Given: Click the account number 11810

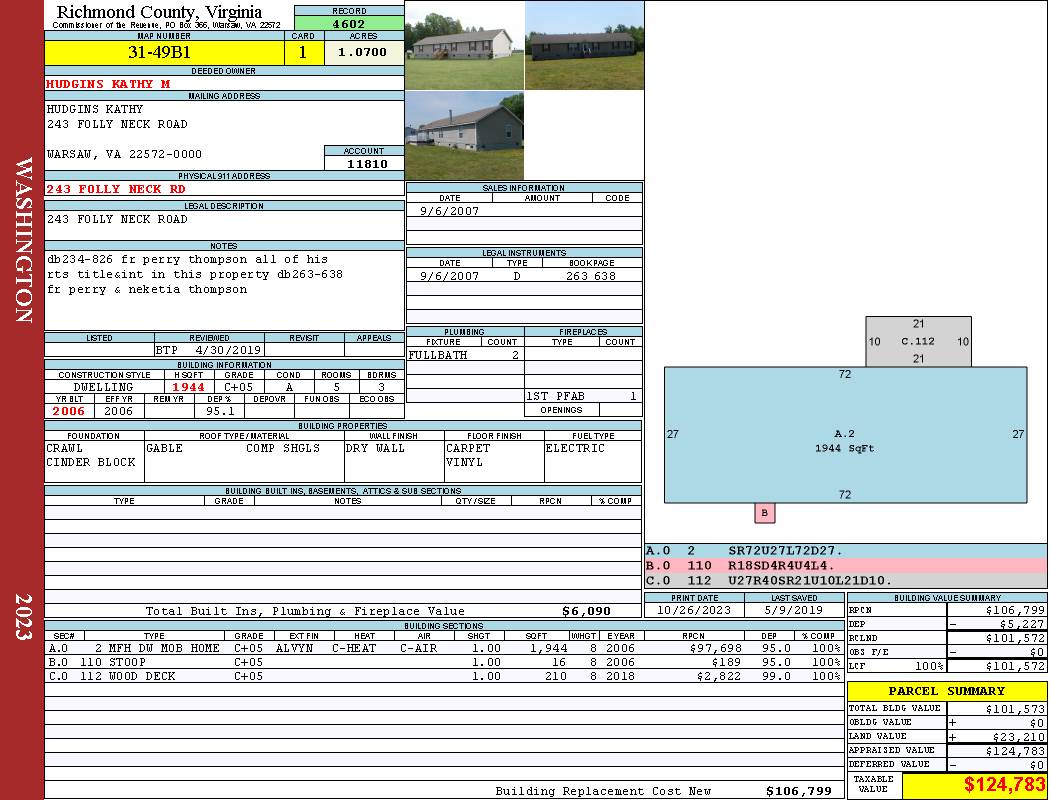Looking at the screenshot, I should (364, 163).
